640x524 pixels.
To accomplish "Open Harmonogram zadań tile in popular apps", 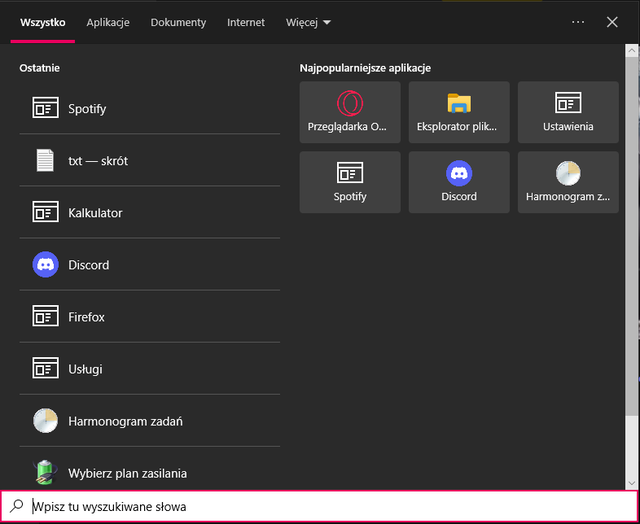I will 568,182.
